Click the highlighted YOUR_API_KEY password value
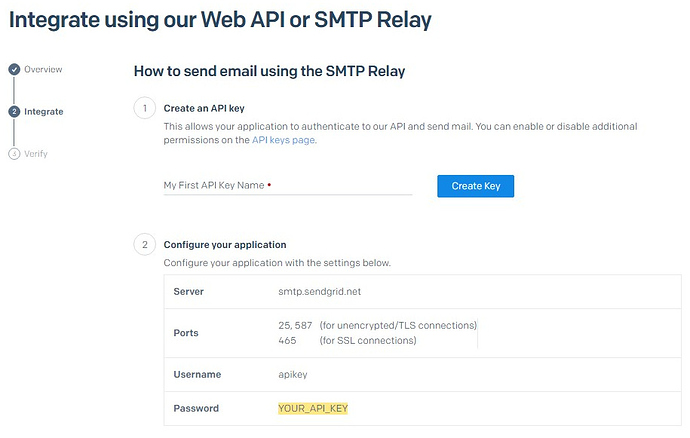The height and width of the screenshot is (438, 690). tap(313, 409)
